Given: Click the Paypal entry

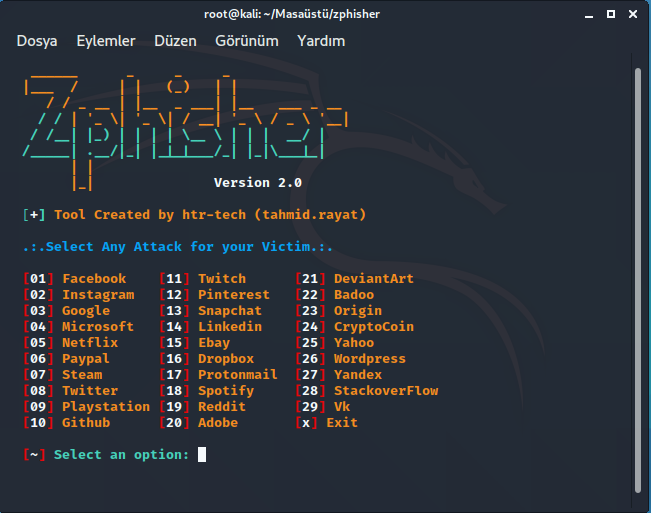Looking at the screenshot, I should [86, 359].
